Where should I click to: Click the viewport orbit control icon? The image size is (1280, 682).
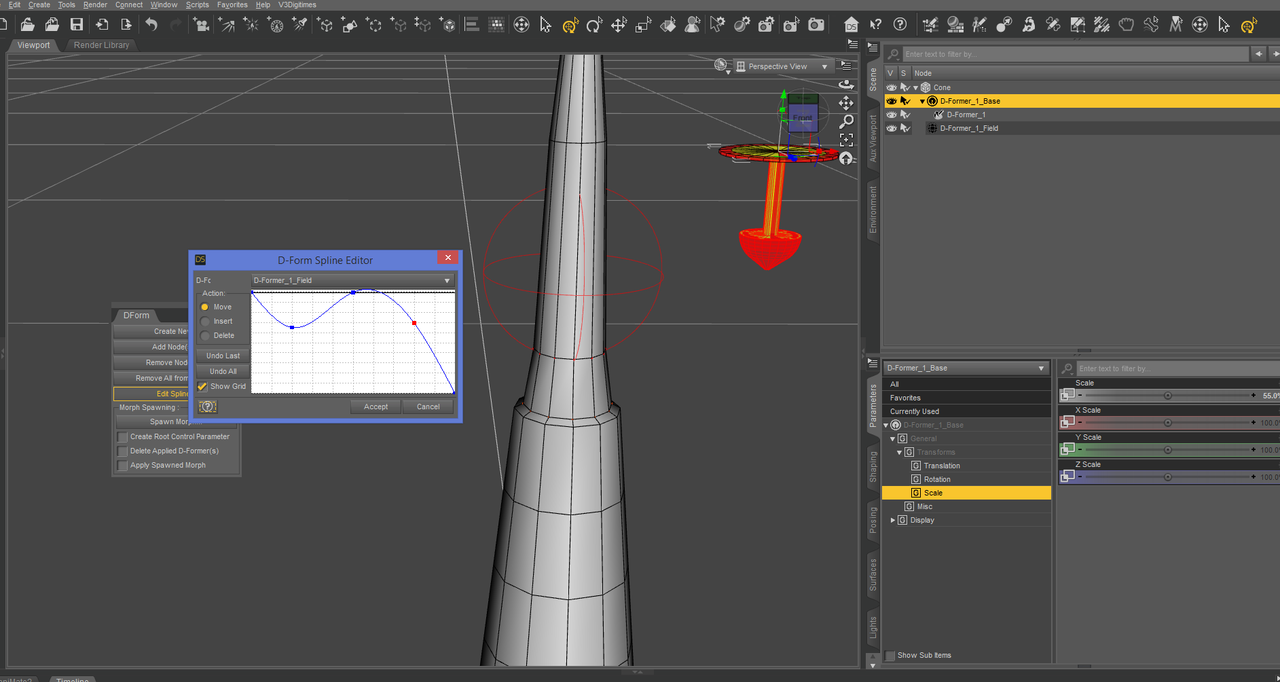tap(846, 85)
